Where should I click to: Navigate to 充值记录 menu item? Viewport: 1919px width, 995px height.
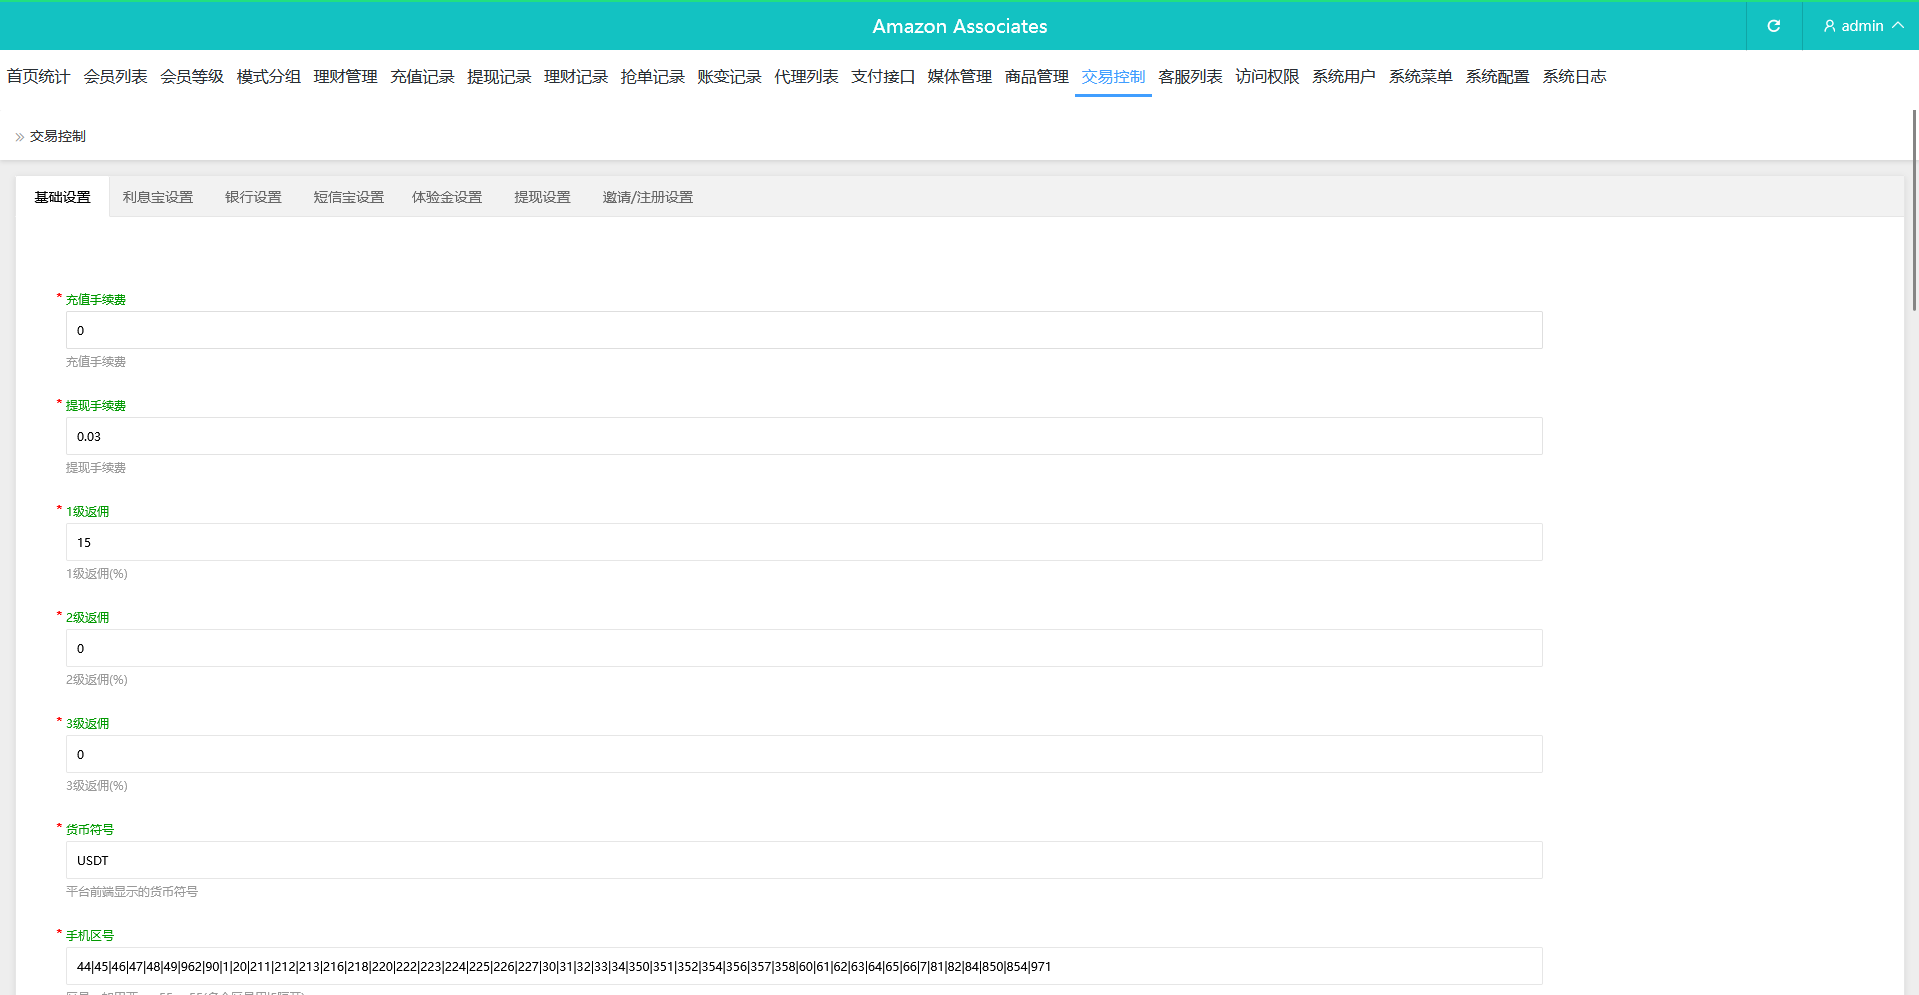point(422,77)
